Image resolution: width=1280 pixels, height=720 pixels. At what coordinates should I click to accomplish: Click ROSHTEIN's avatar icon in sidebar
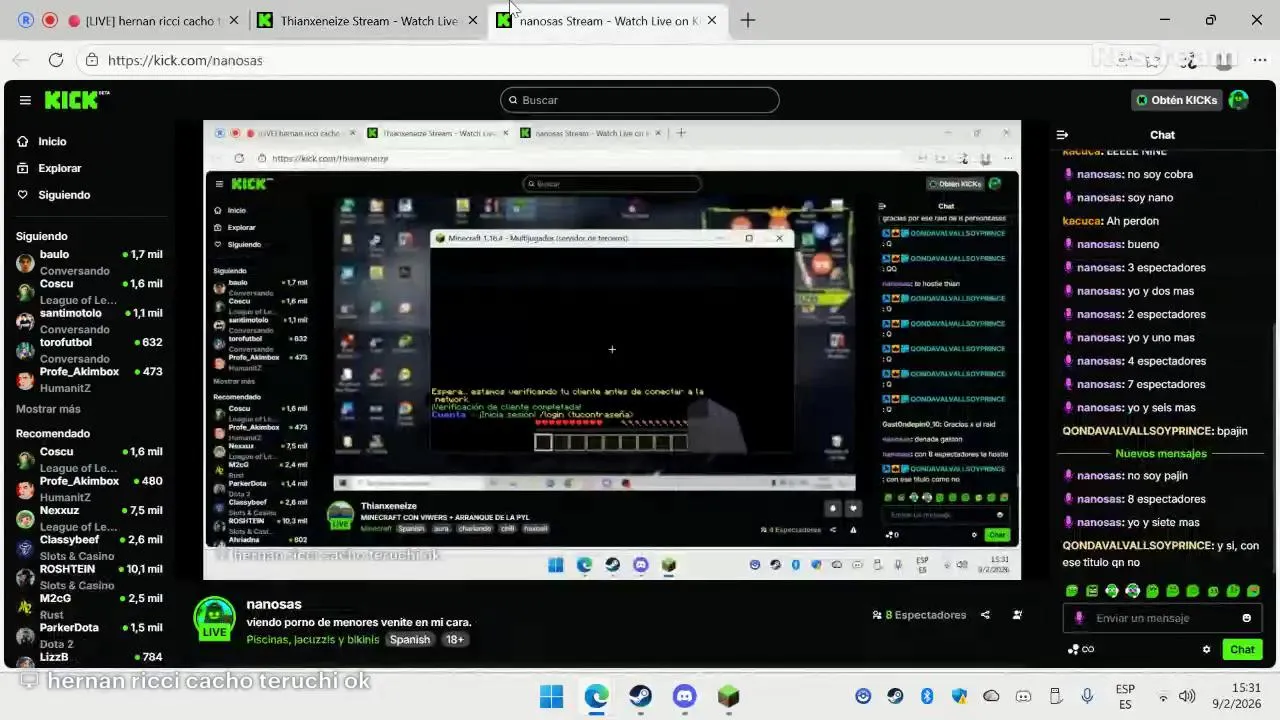coord(25,577)
